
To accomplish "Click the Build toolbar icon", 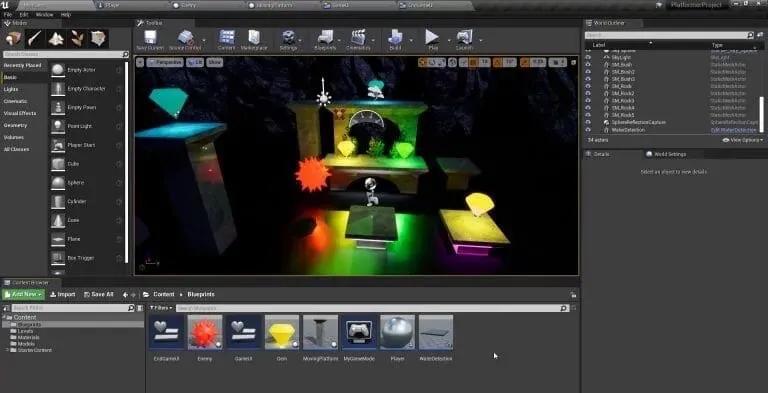I will point(395,39).
